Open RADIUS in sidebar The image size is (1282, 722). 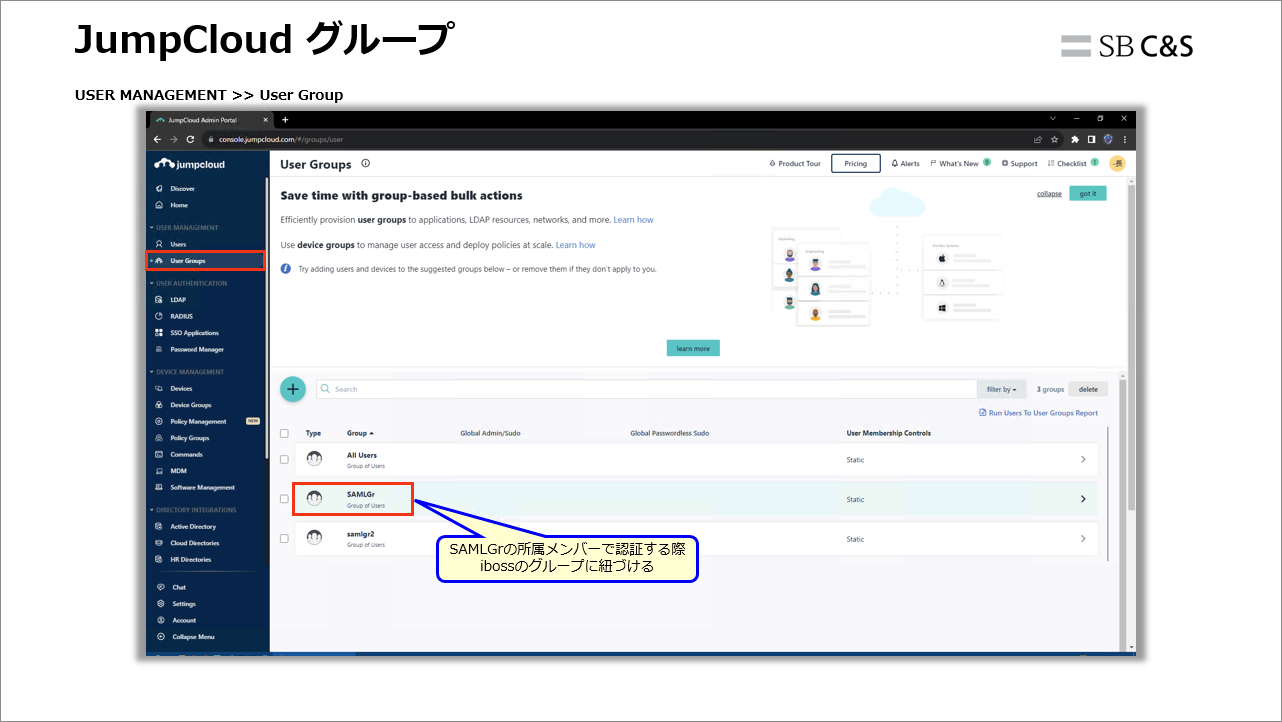tap(181, 316)
